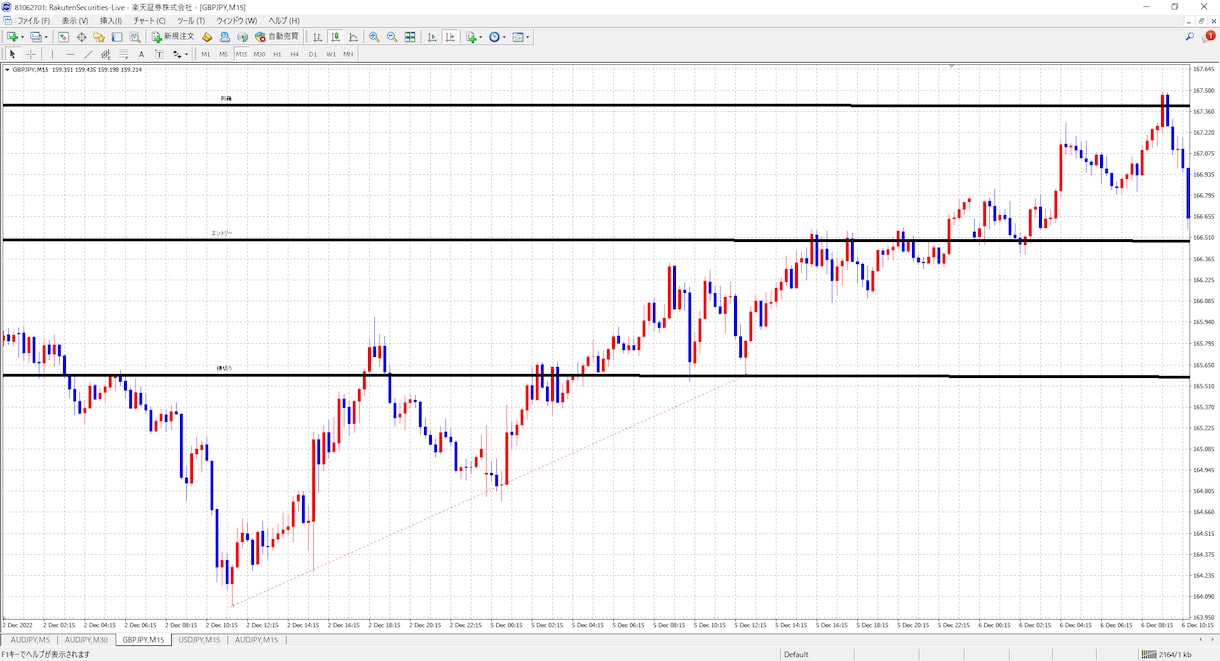Click the 自動売買 auto trading button
The width and height of the screenshot is (1220, 661).
pos(277,37)
